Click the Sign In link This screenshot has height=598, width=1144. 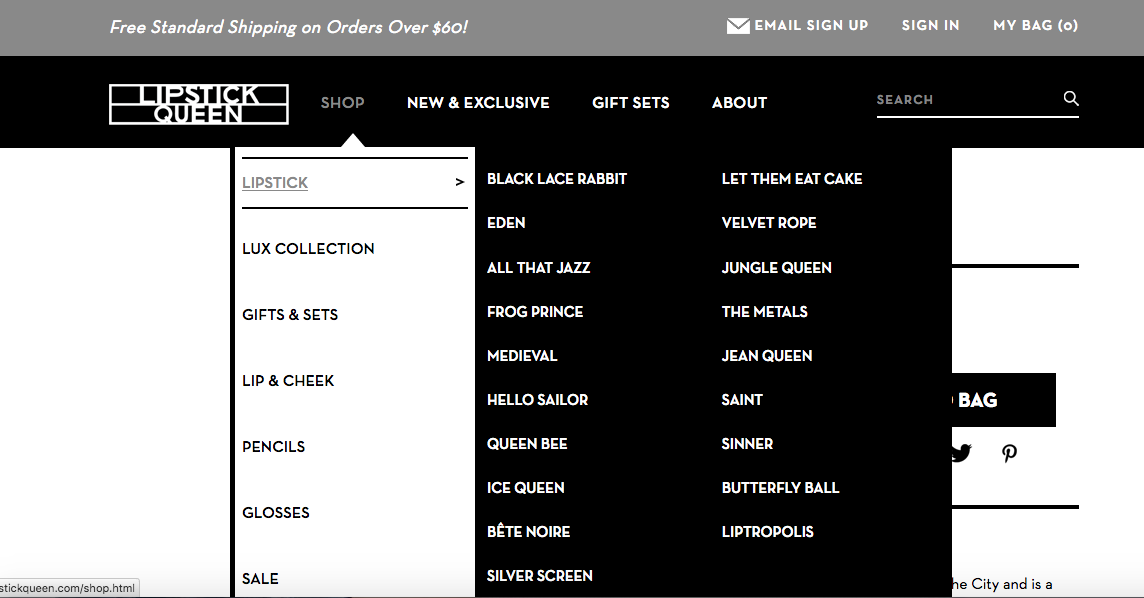click(930, 26)
